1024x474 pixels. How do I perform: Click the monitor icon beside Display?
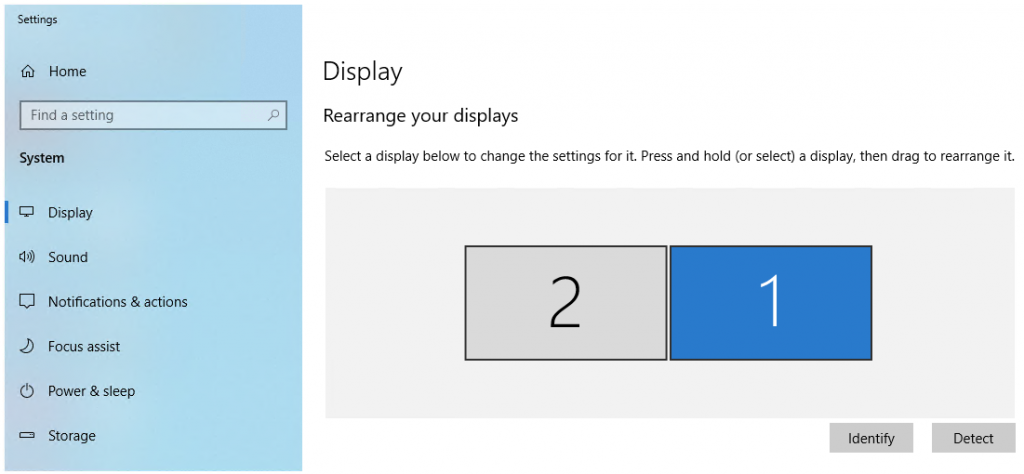tap(27, 213)
